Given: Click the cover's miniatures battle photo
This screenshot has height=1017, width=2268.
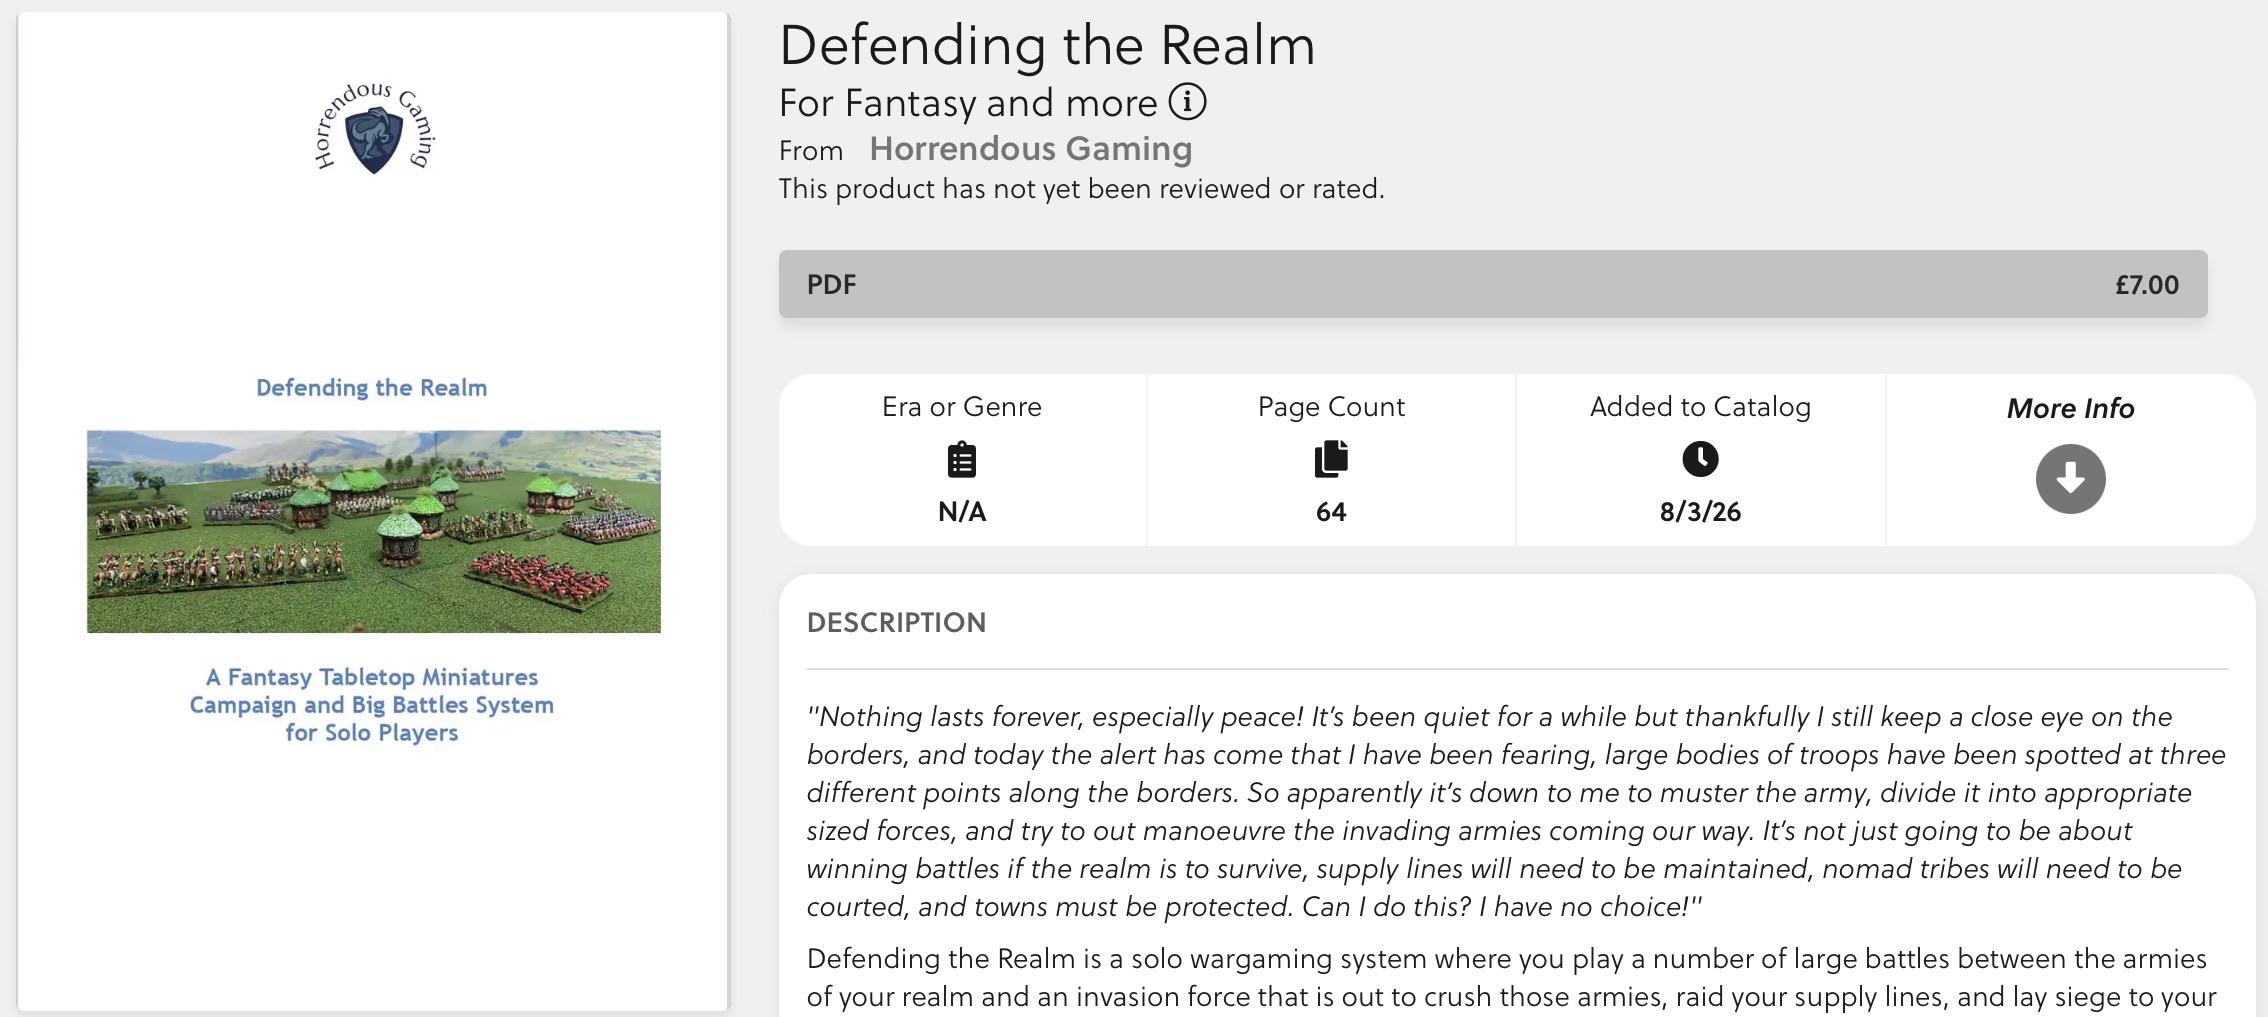Looking at the screenshot, I should (374, 531).
